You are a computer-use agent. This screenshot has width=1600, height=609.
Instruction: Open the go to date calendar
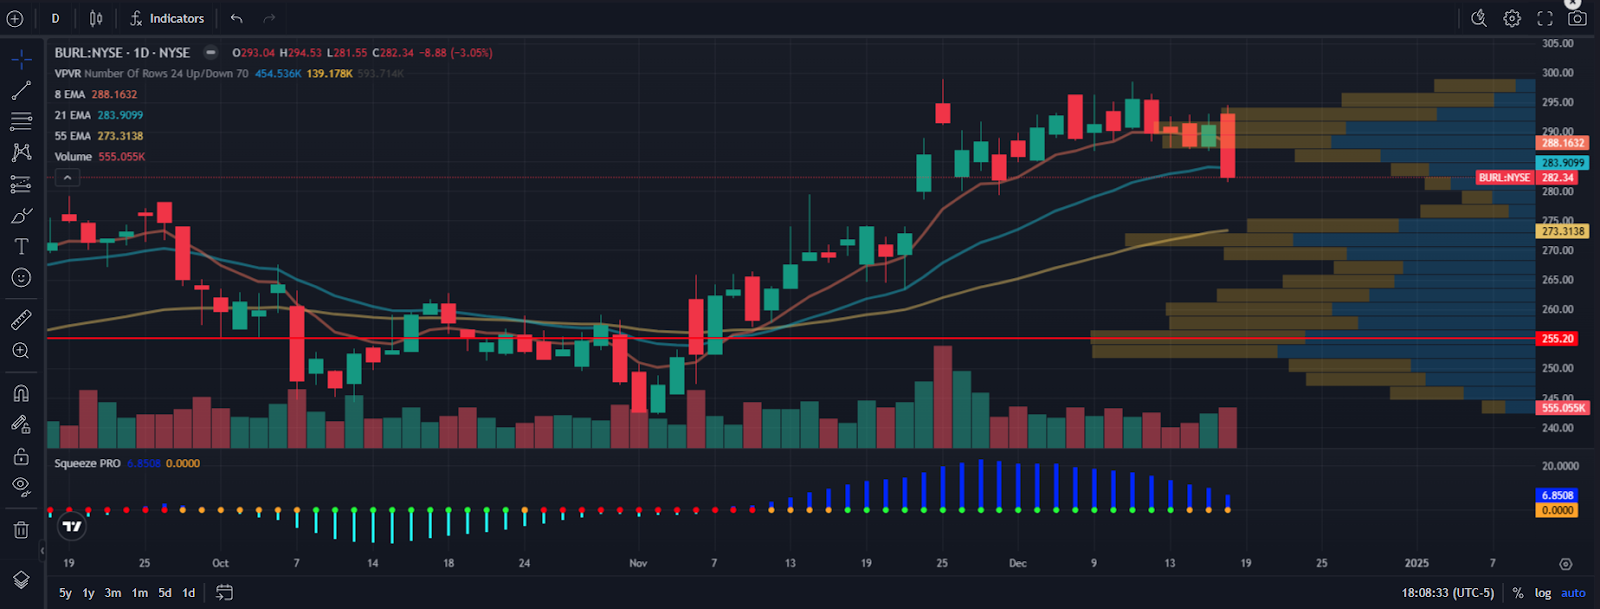coord(224,593)
